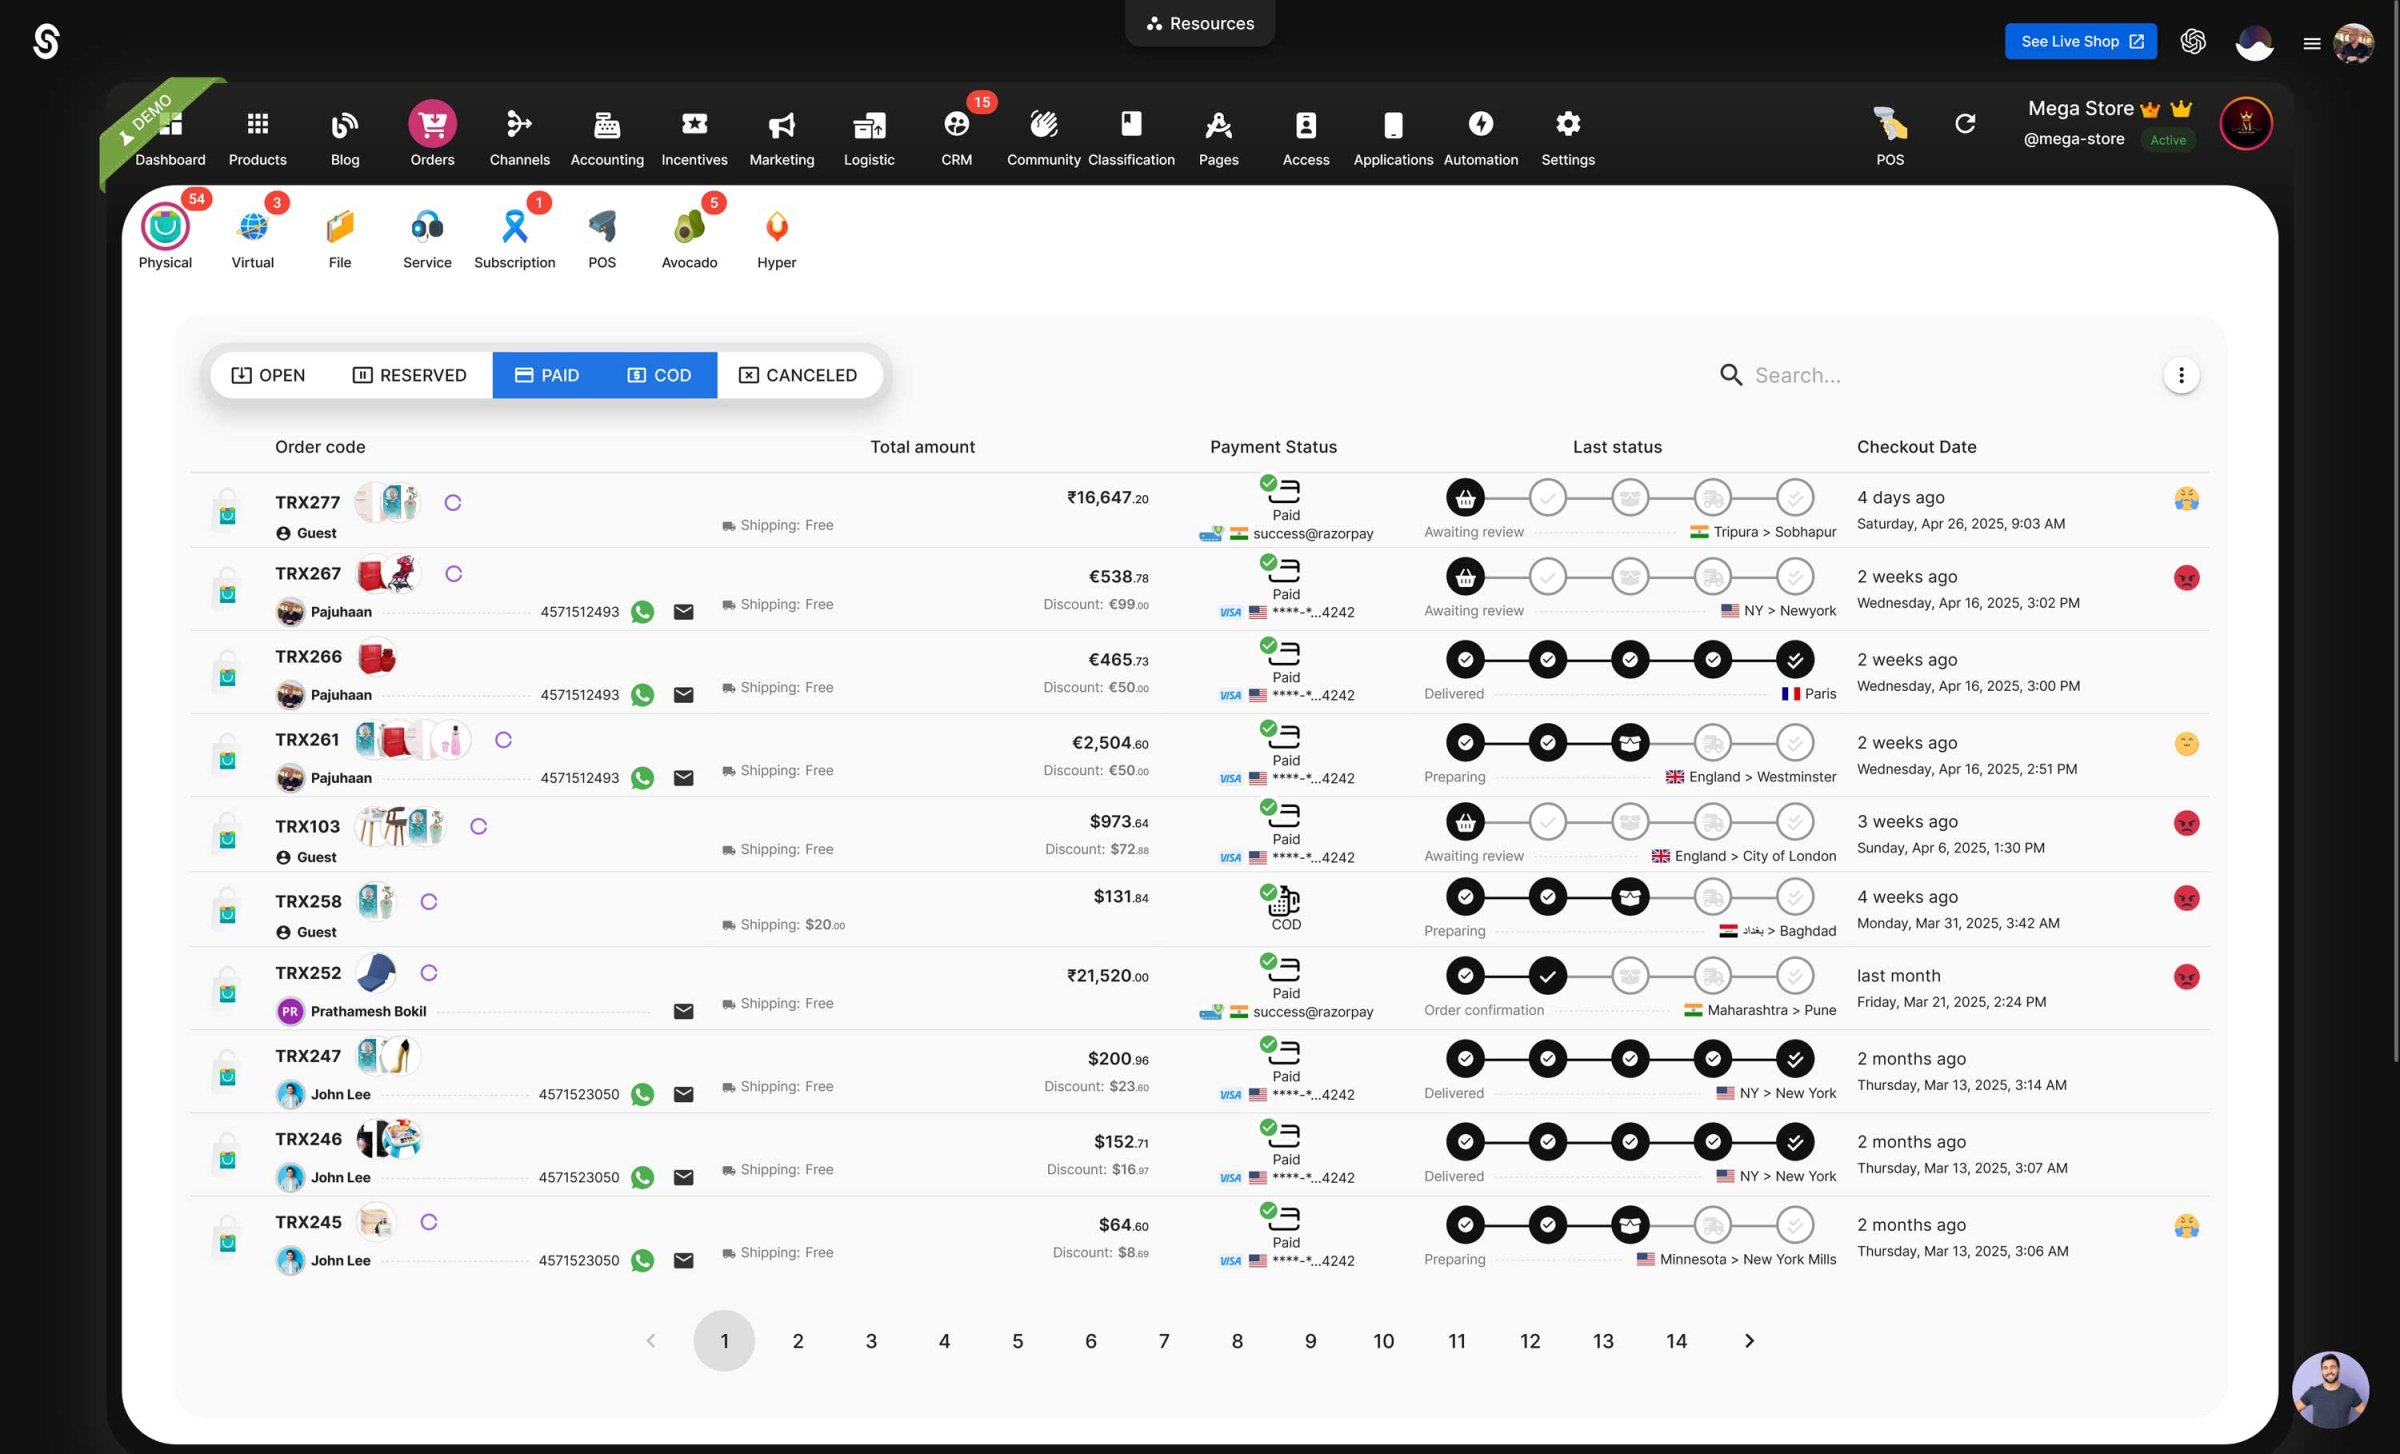Show Virtual orders
2400x1454 pixels.
pos(252,237)
